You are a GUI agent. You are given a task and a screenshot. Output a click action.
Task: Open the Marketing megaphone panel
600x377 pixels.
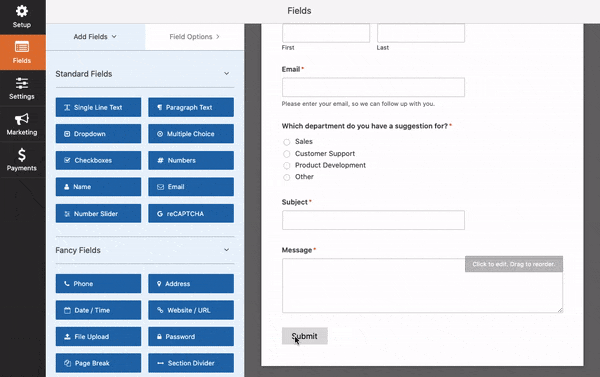(x=22, y=124)
